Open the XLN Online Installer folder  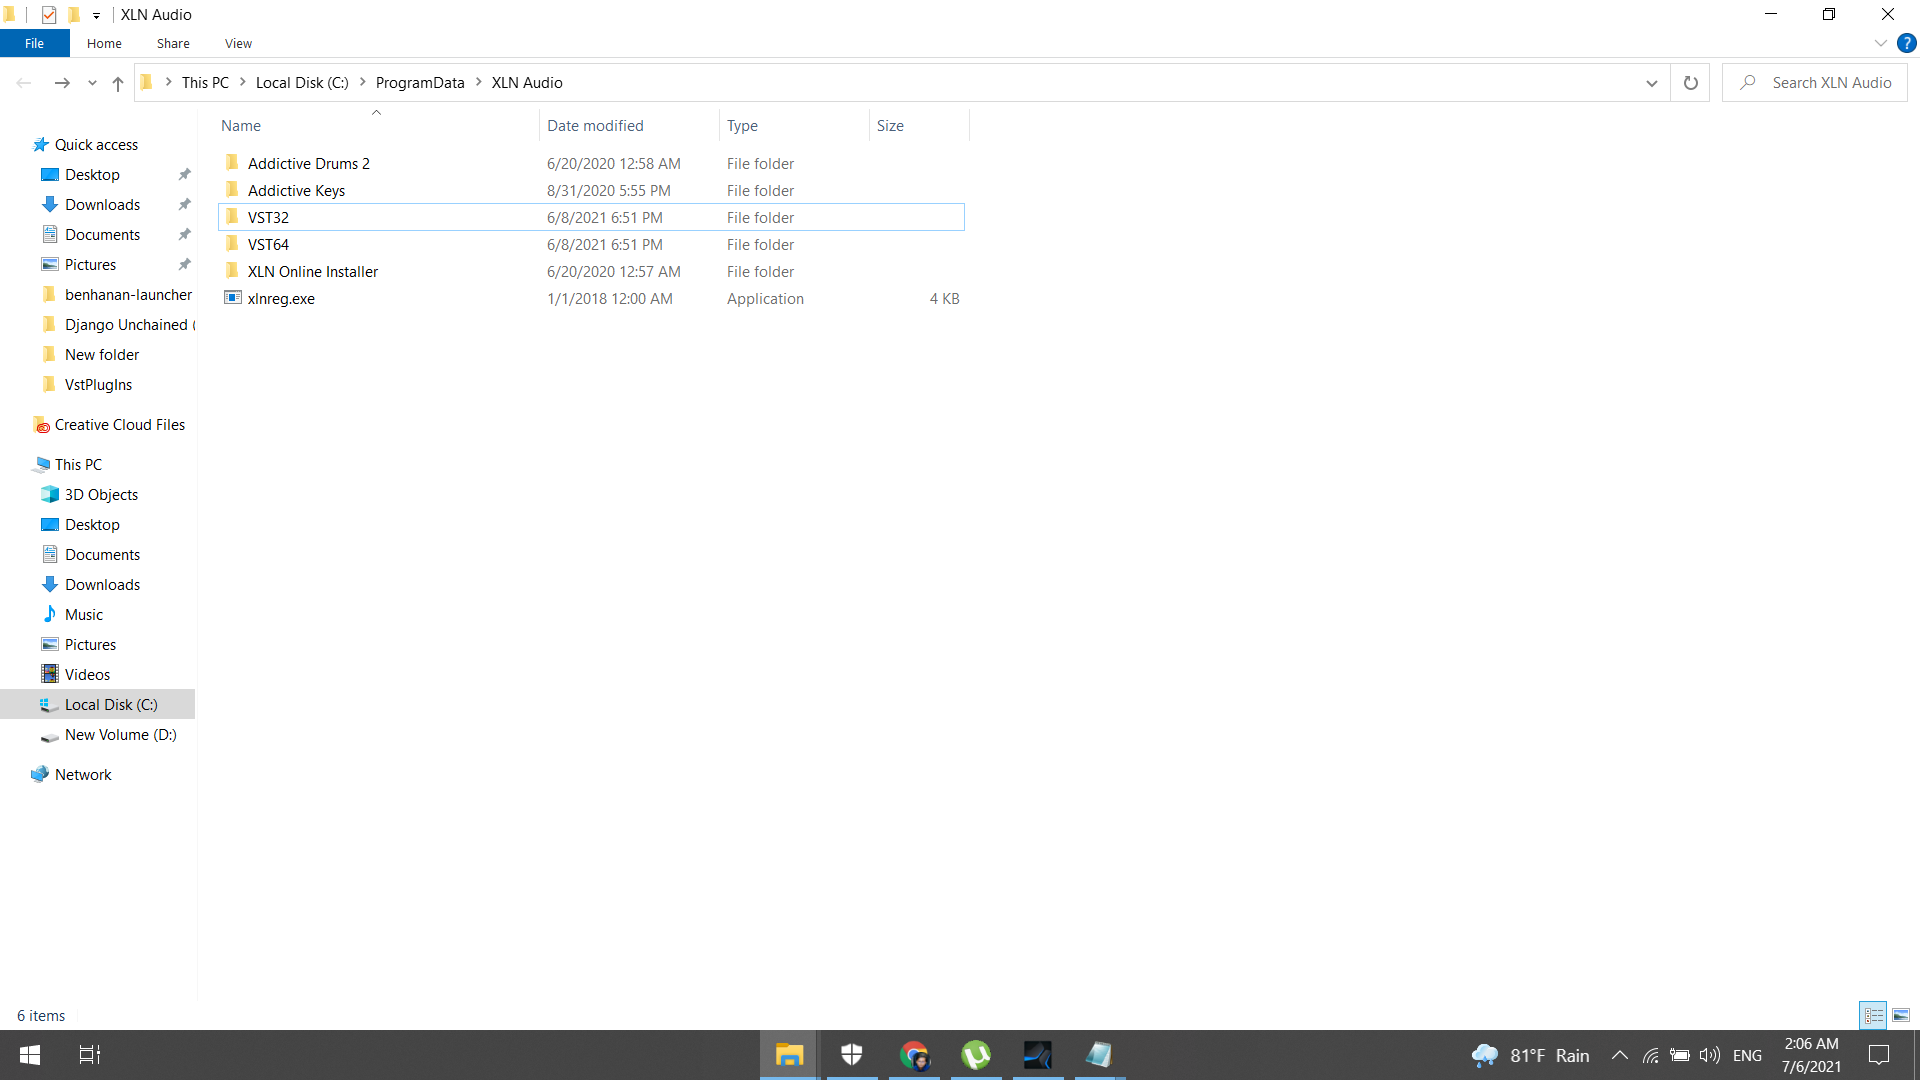point(313,270)
